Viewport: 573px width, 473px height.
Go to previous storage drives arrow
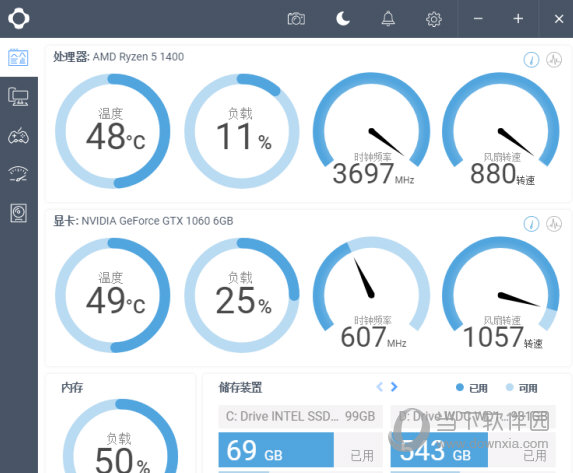pyautogui.click(x=380, y=387)
